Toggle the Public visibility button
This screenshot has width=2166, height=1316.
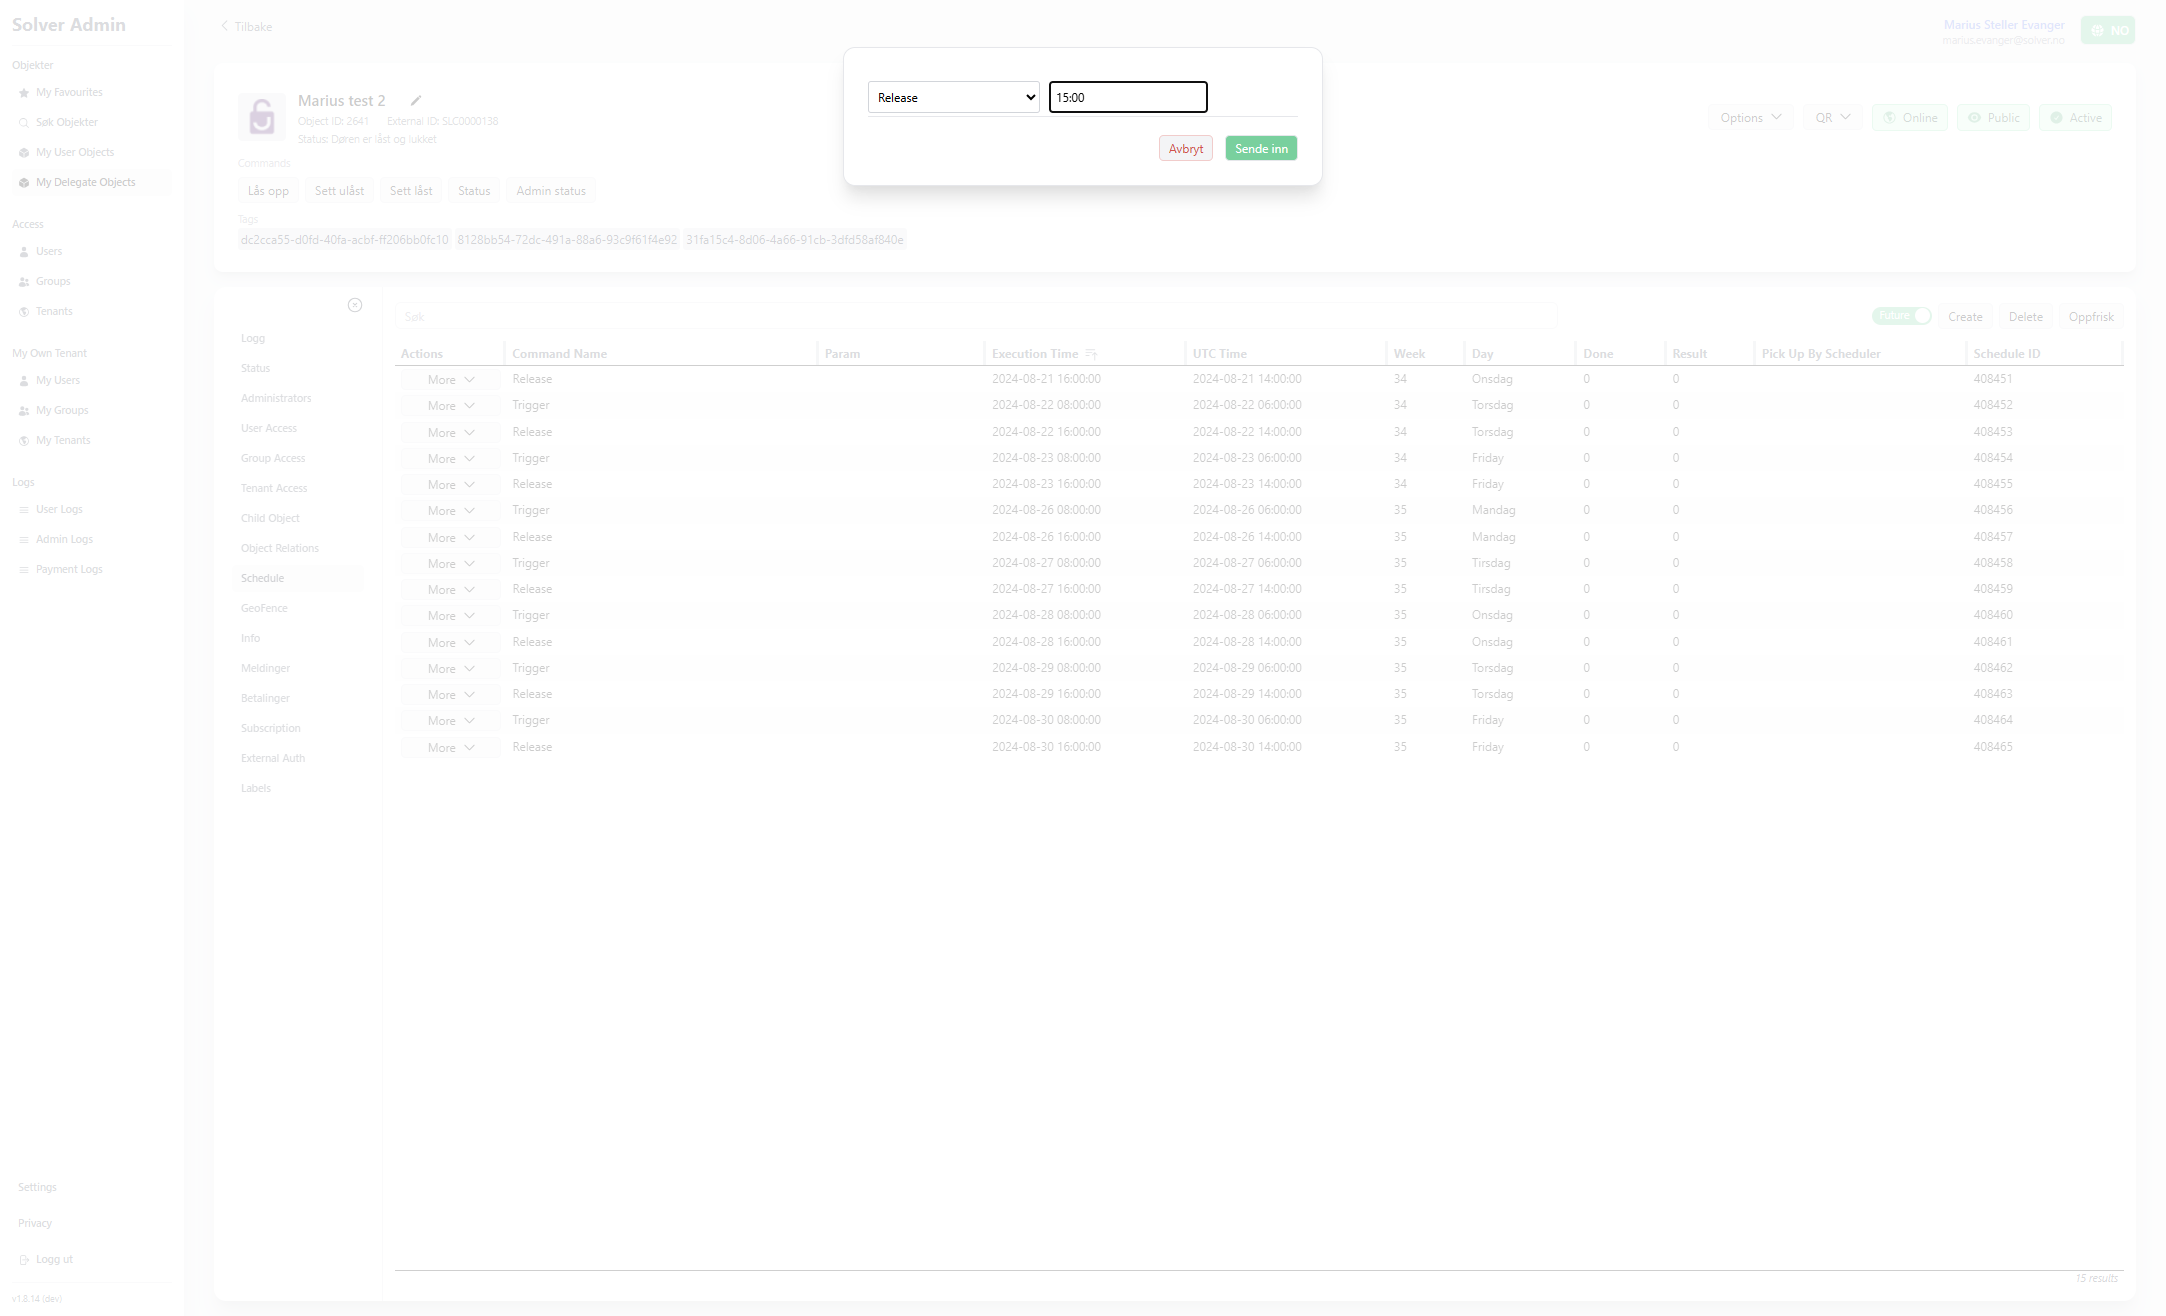tap(1993, 117)
